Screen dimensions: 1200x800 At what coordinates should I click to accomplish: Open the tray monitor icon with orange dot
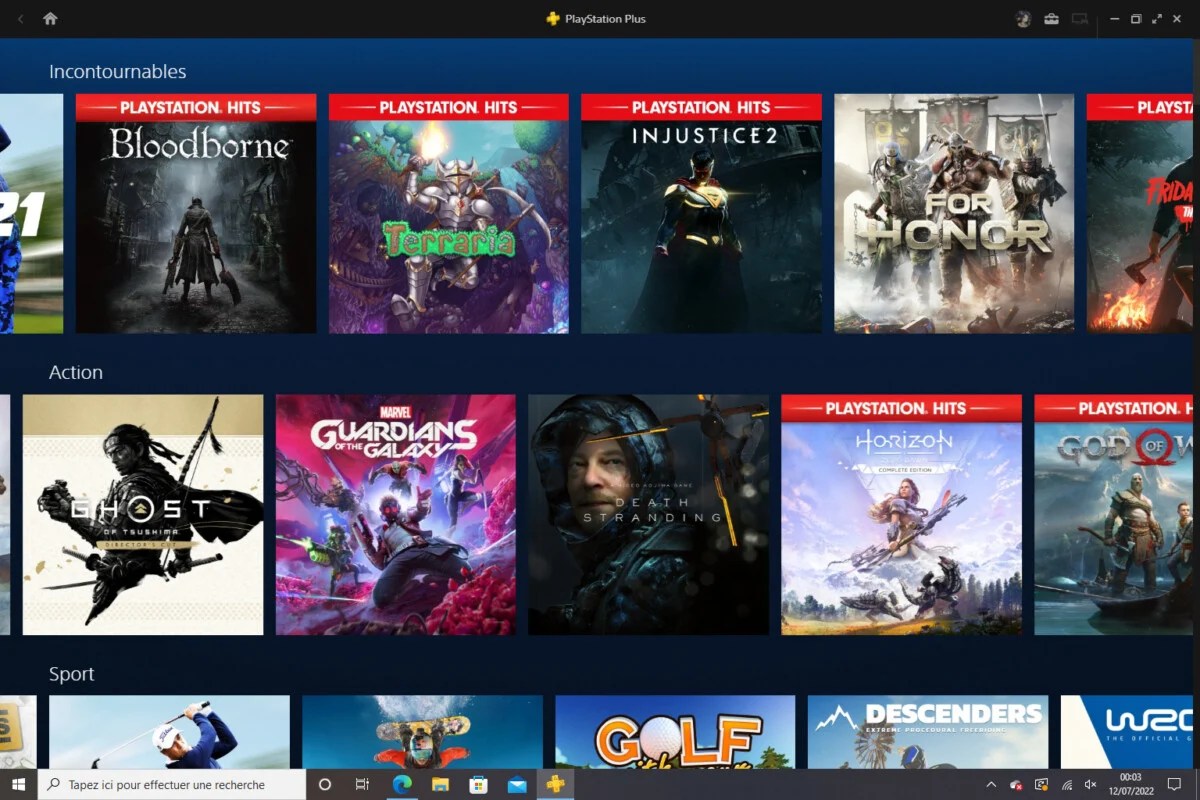click(x=1041, y=785)
